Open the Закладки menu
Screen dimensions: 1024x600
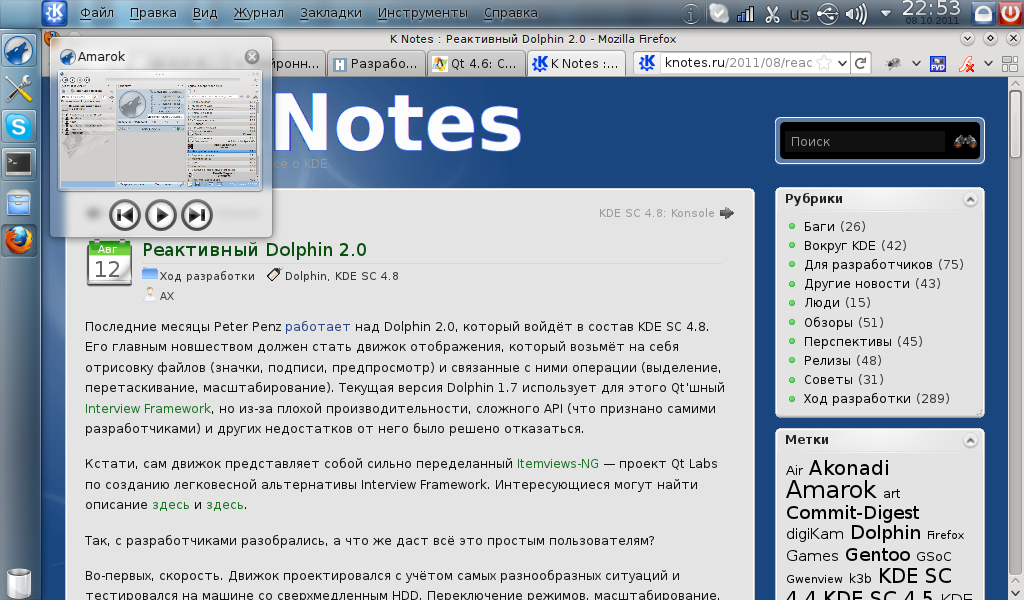330,12
